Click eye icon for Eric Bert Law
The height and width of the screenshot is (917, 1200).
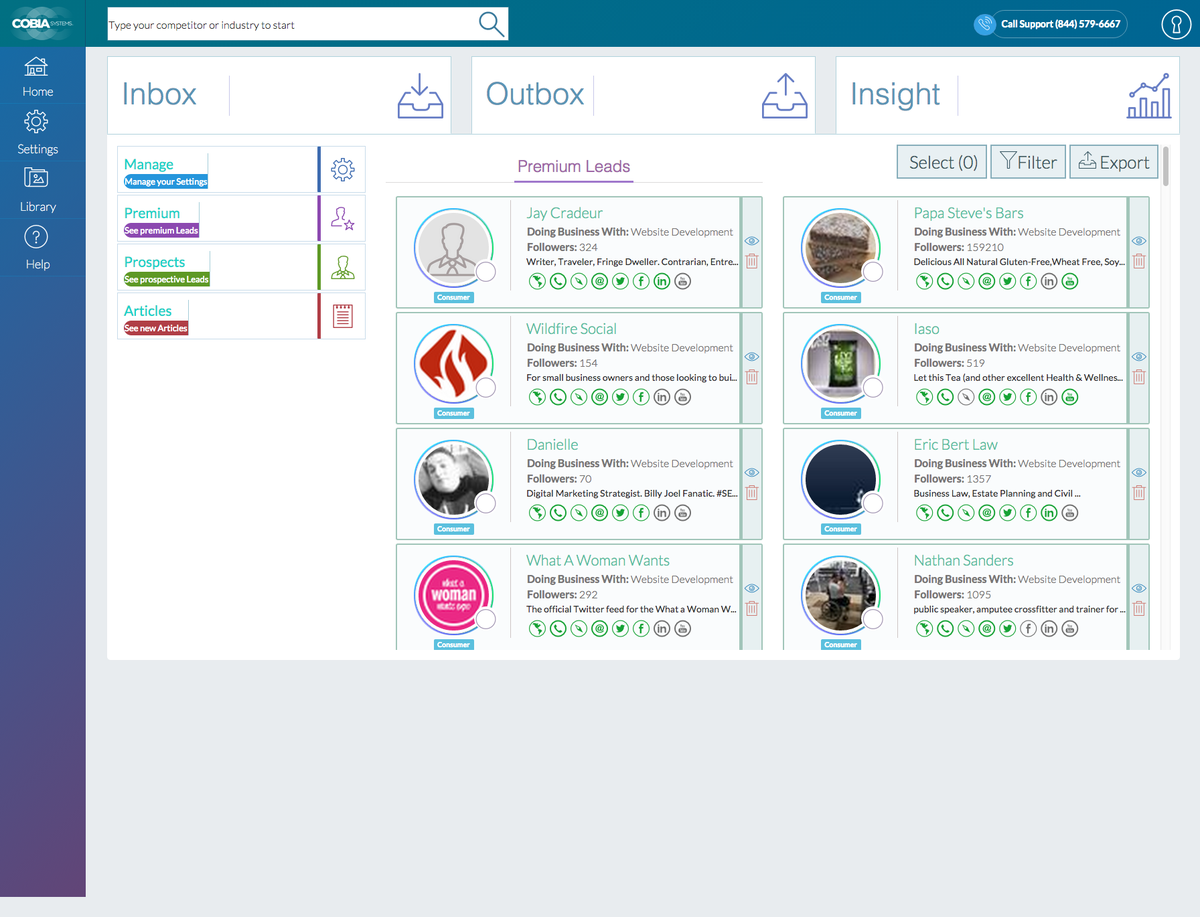pos(1139,473)
